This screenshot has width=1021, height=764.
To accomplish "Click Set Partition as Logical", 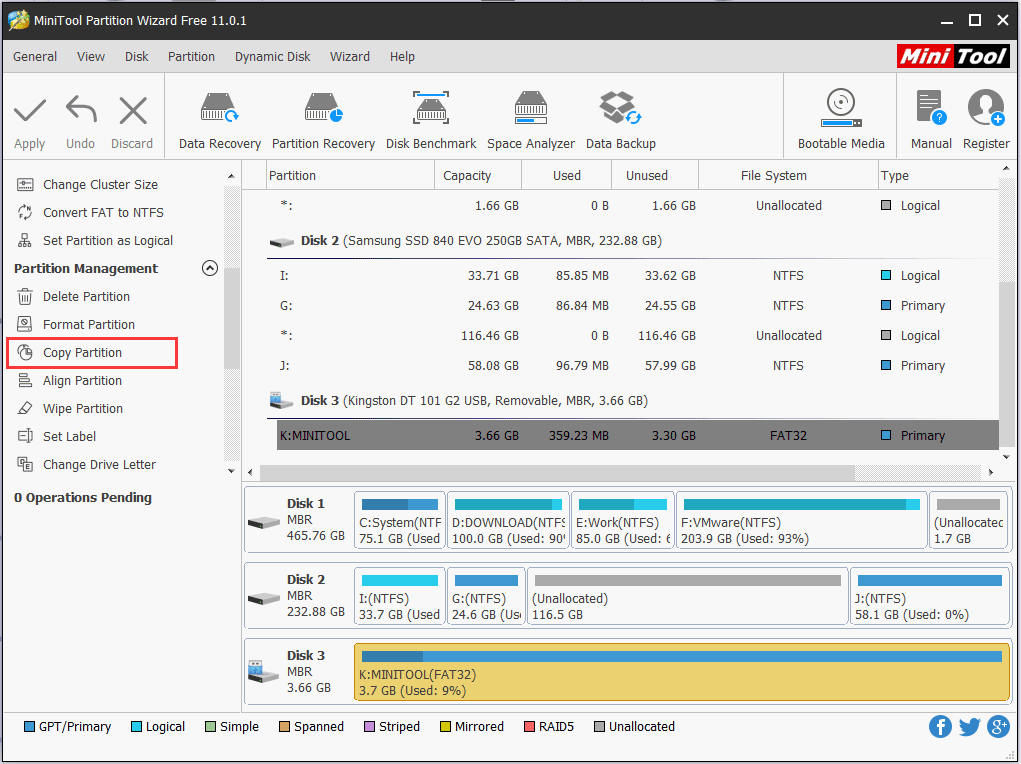I will (x=107, y=240).
